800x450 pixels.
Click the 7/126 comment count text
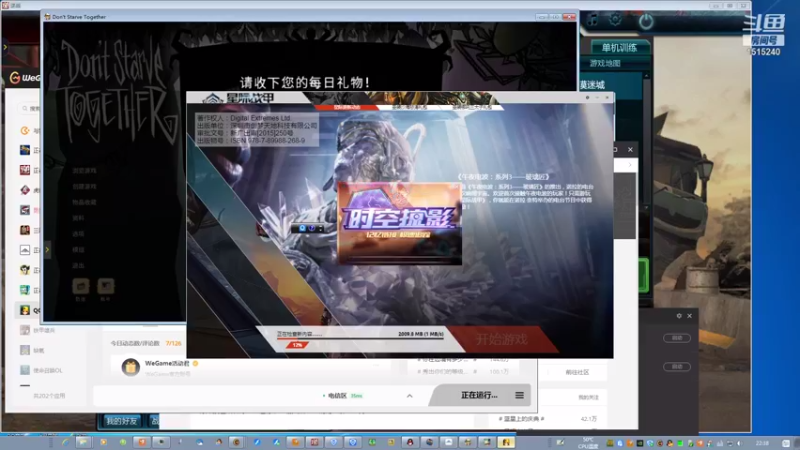coord(173,343)
